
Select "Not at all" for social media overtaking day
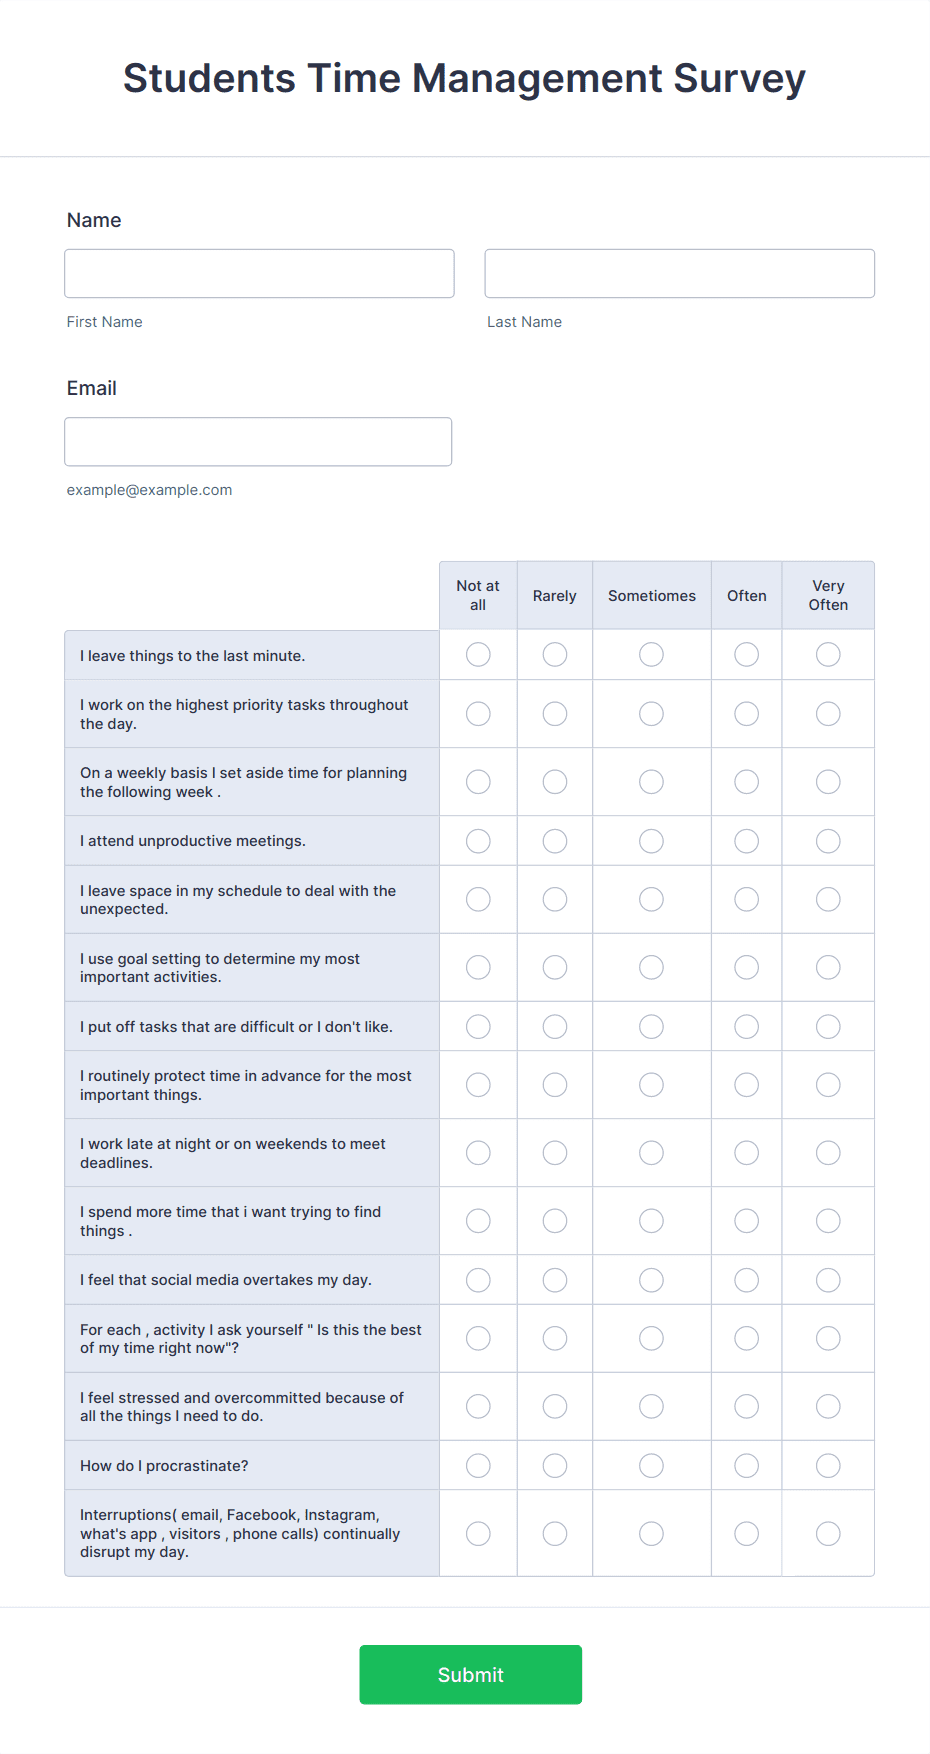point(477,1279)
